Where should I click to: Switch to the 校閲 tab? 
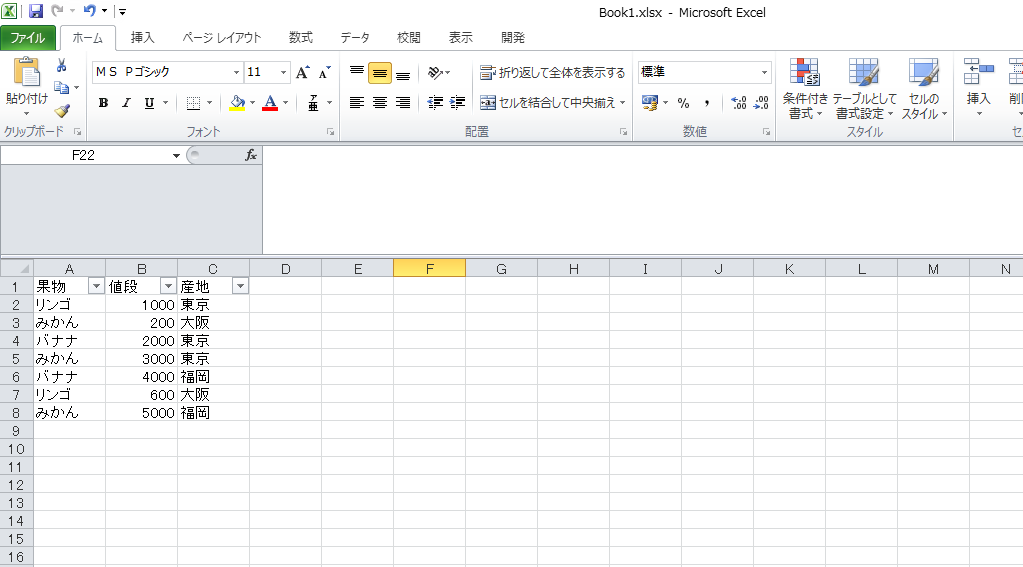point(409,38)
